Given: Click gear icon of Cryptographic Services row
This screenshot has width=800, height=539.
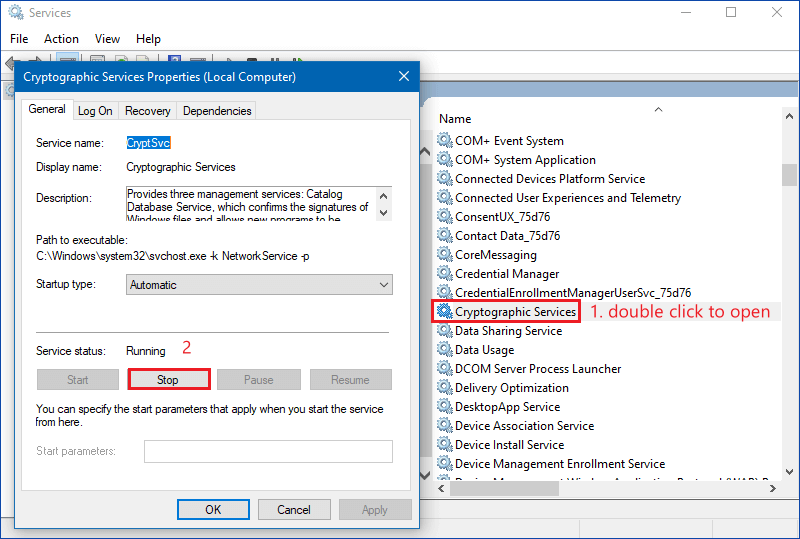Looking at the screenshot, I should point(445,311).
